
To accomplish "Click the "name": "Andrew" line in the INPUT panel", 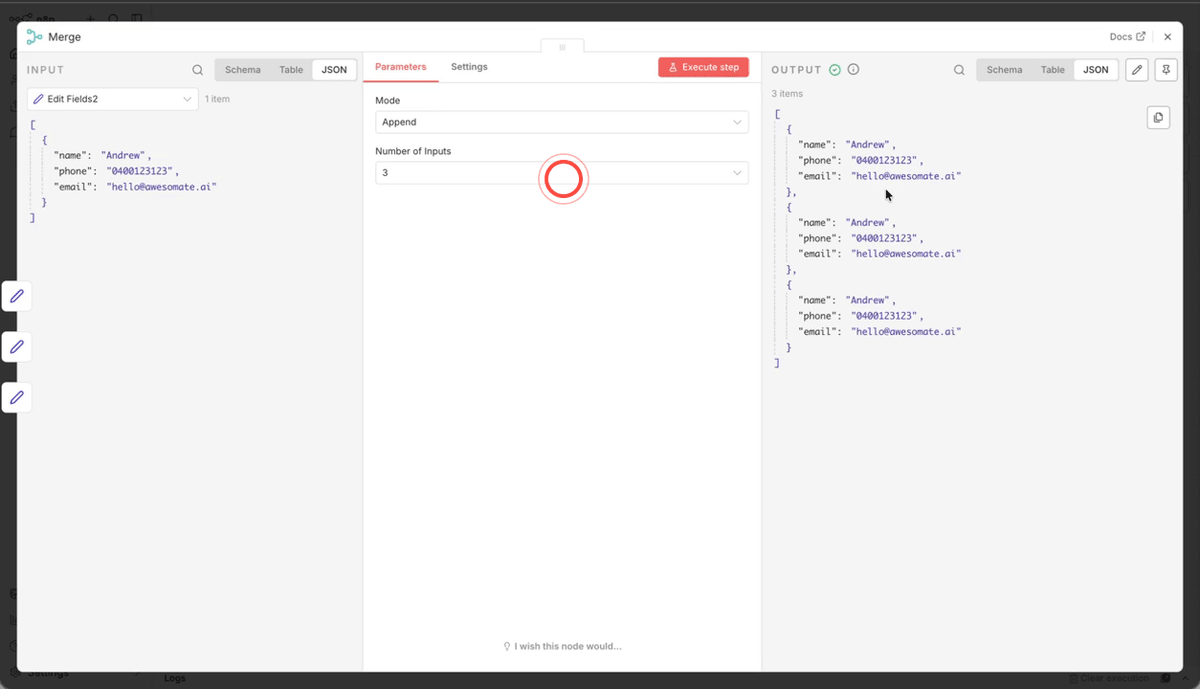I will [x=102, y=156].
